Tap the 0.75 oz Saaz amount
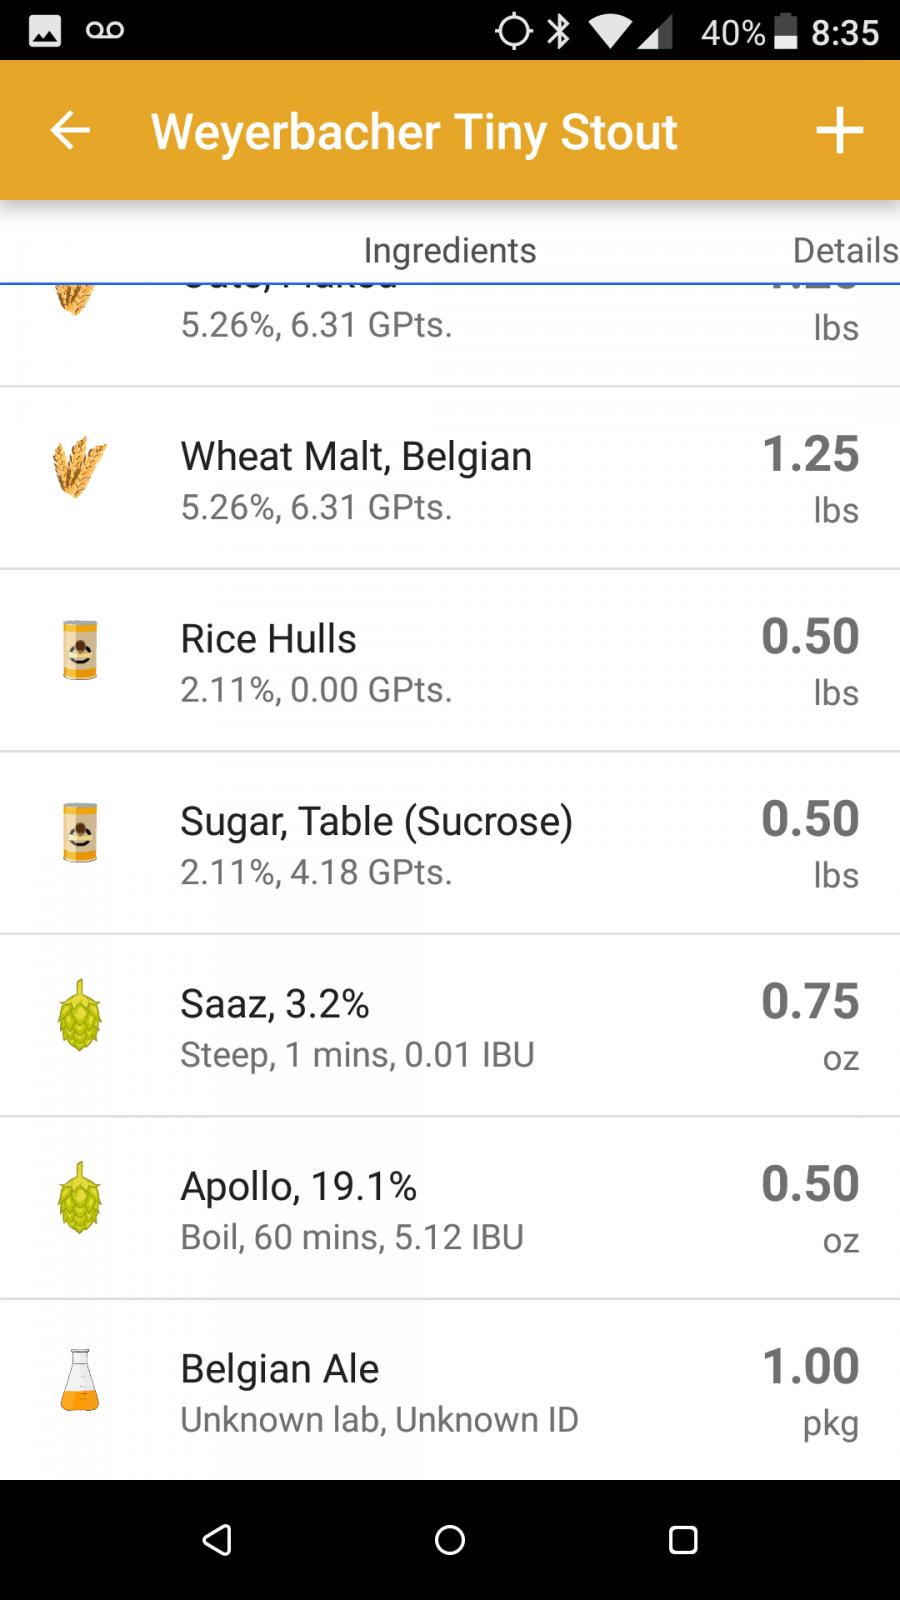Image resolution: width=900 pixels, height=1600 pixels. (x=811, y=1025)
